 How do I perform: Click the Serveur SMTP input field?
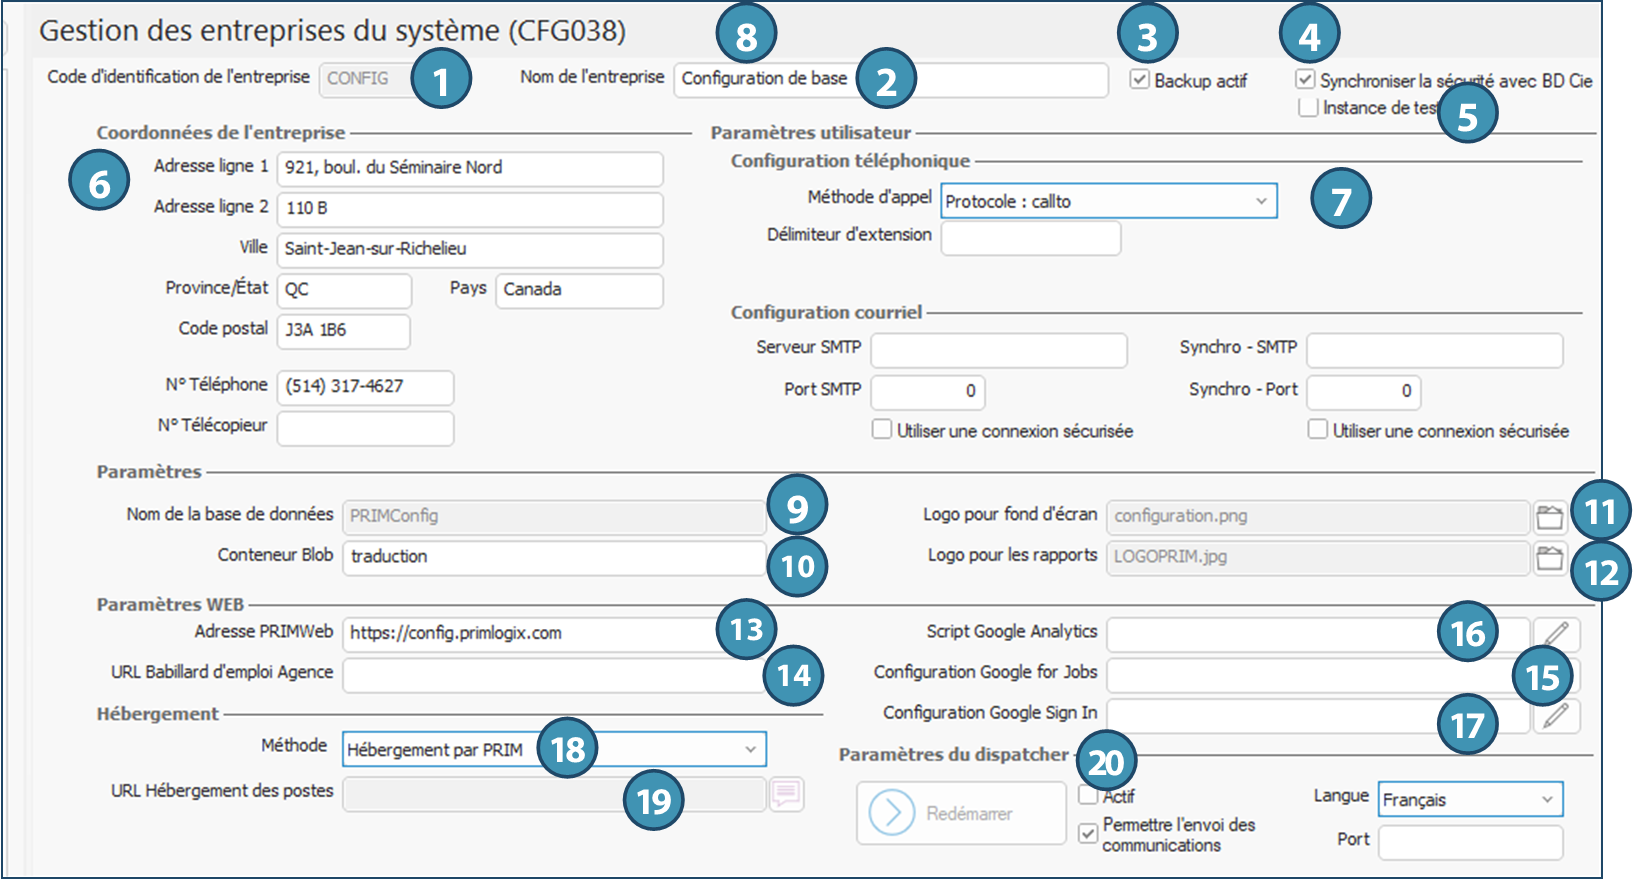[998, 351]
